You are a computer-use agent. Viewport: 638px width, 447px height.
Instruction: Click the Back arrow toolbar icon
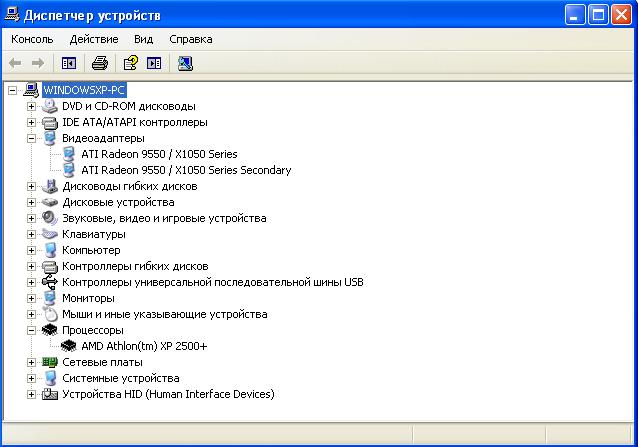click(15, 63)
